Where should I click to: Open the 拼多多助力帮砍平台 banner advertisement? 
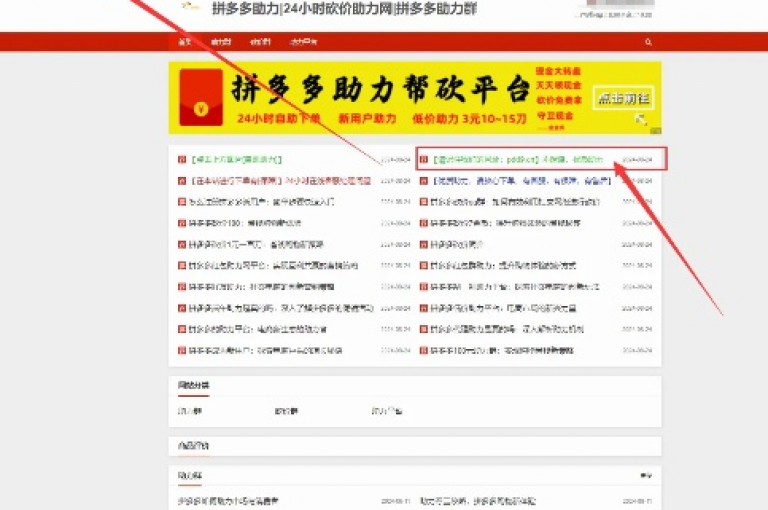point(415,97)
